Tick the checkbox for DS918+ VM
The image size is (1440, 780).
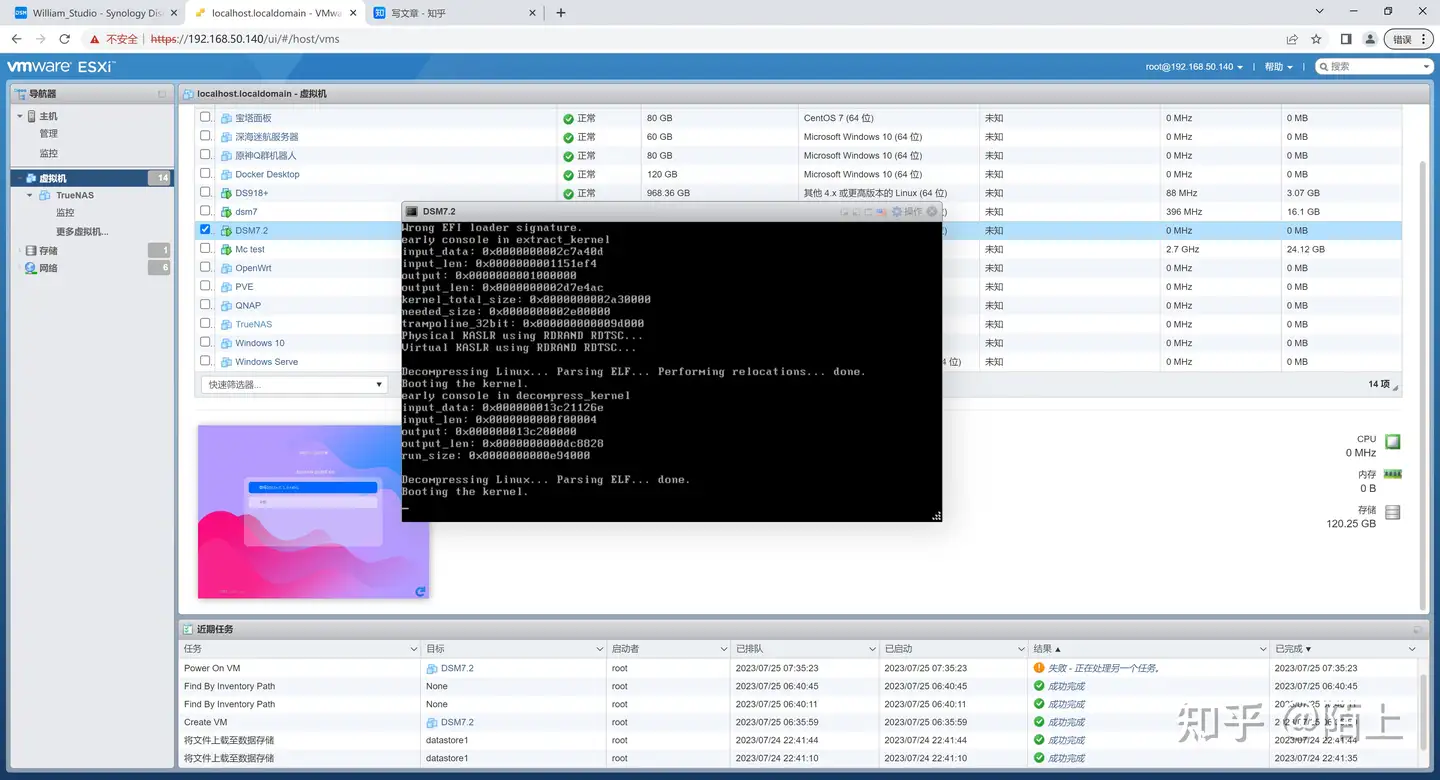[205, 192]
